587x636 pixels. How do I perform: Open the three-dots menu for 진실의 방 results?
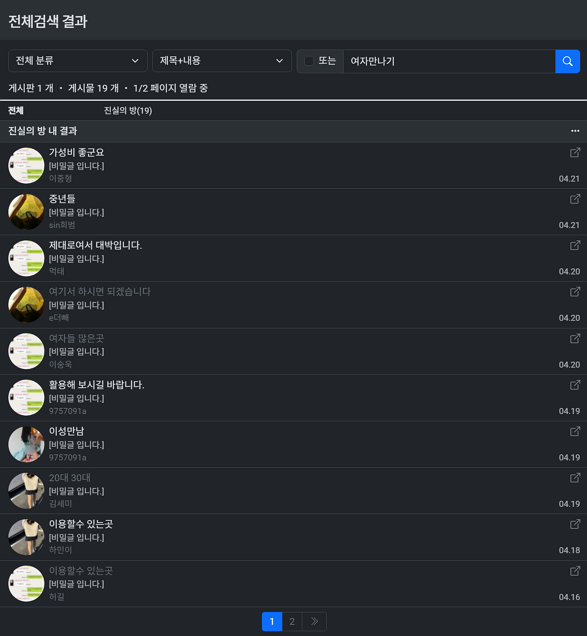tap(575, 131)
